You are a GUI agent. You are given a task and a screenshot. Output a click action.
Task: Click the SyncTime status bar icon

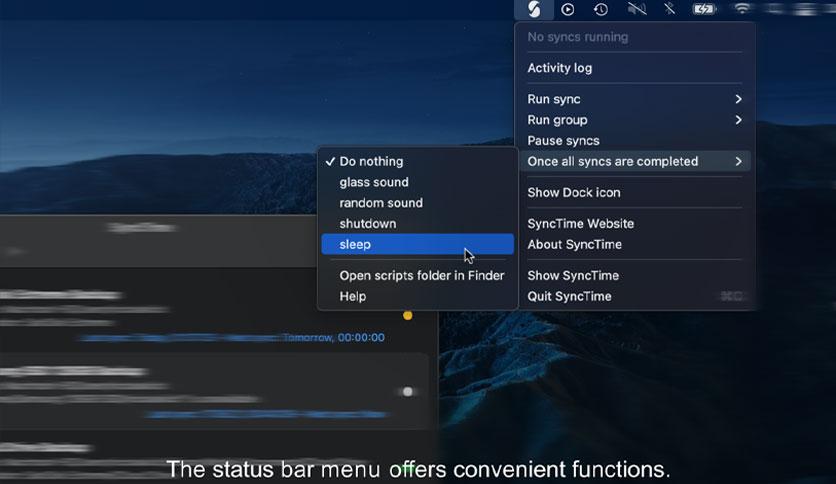534,9
